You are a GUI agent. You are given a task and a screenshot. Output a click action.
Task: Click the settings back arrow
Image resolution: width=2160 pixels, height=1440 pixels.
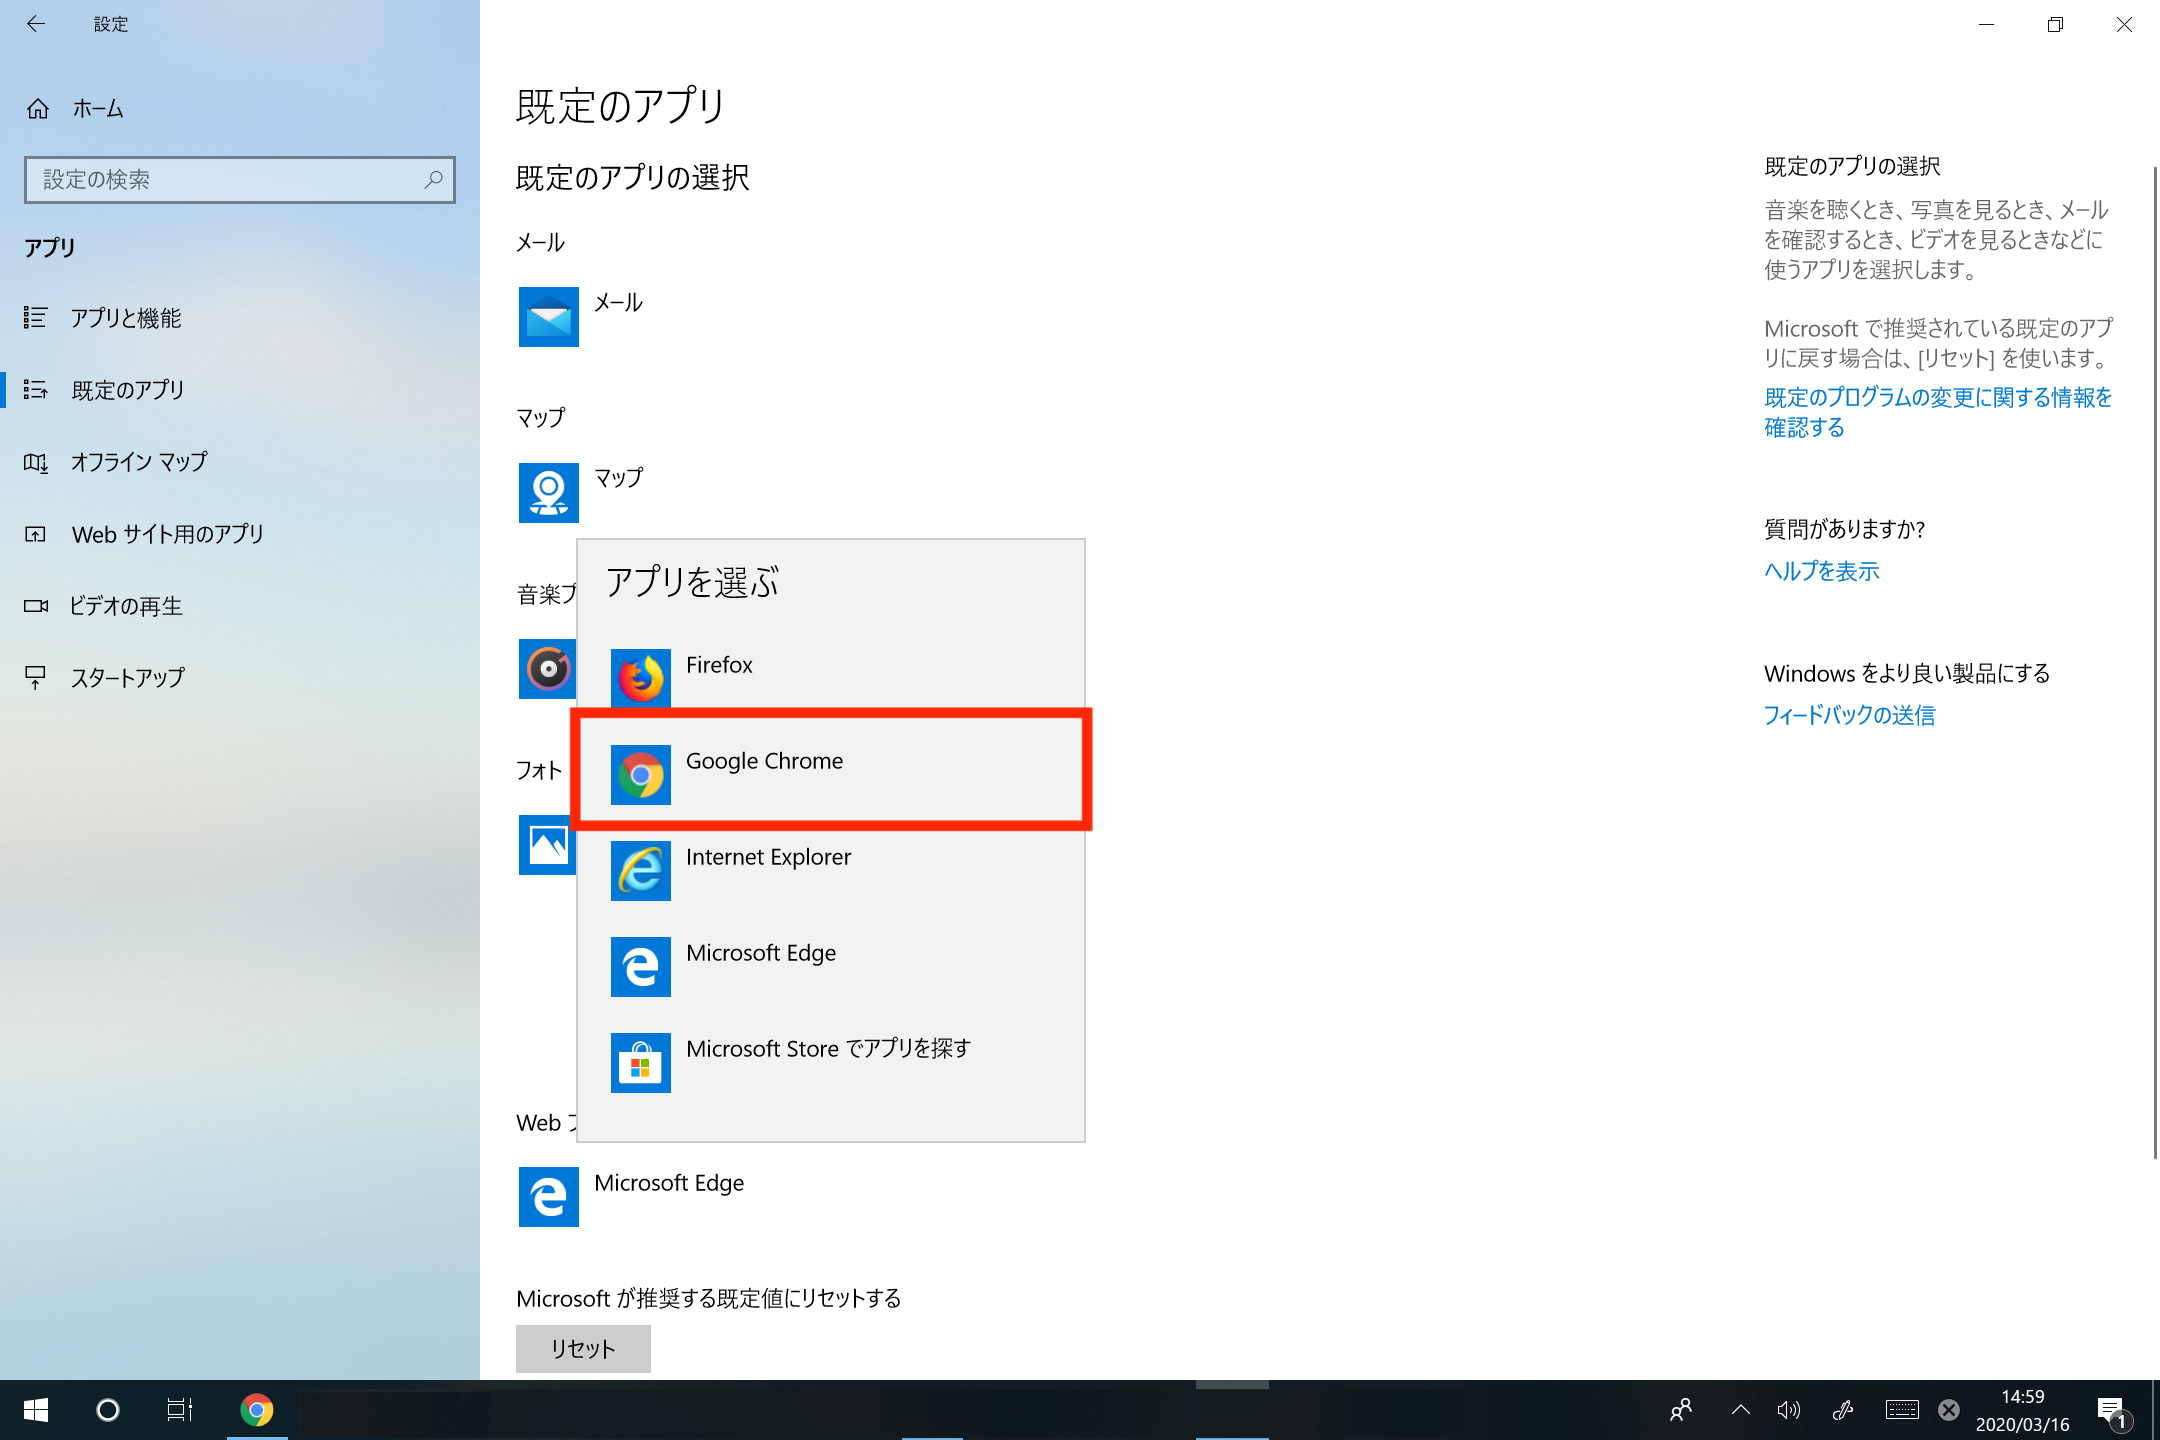[x=36, y=24]
